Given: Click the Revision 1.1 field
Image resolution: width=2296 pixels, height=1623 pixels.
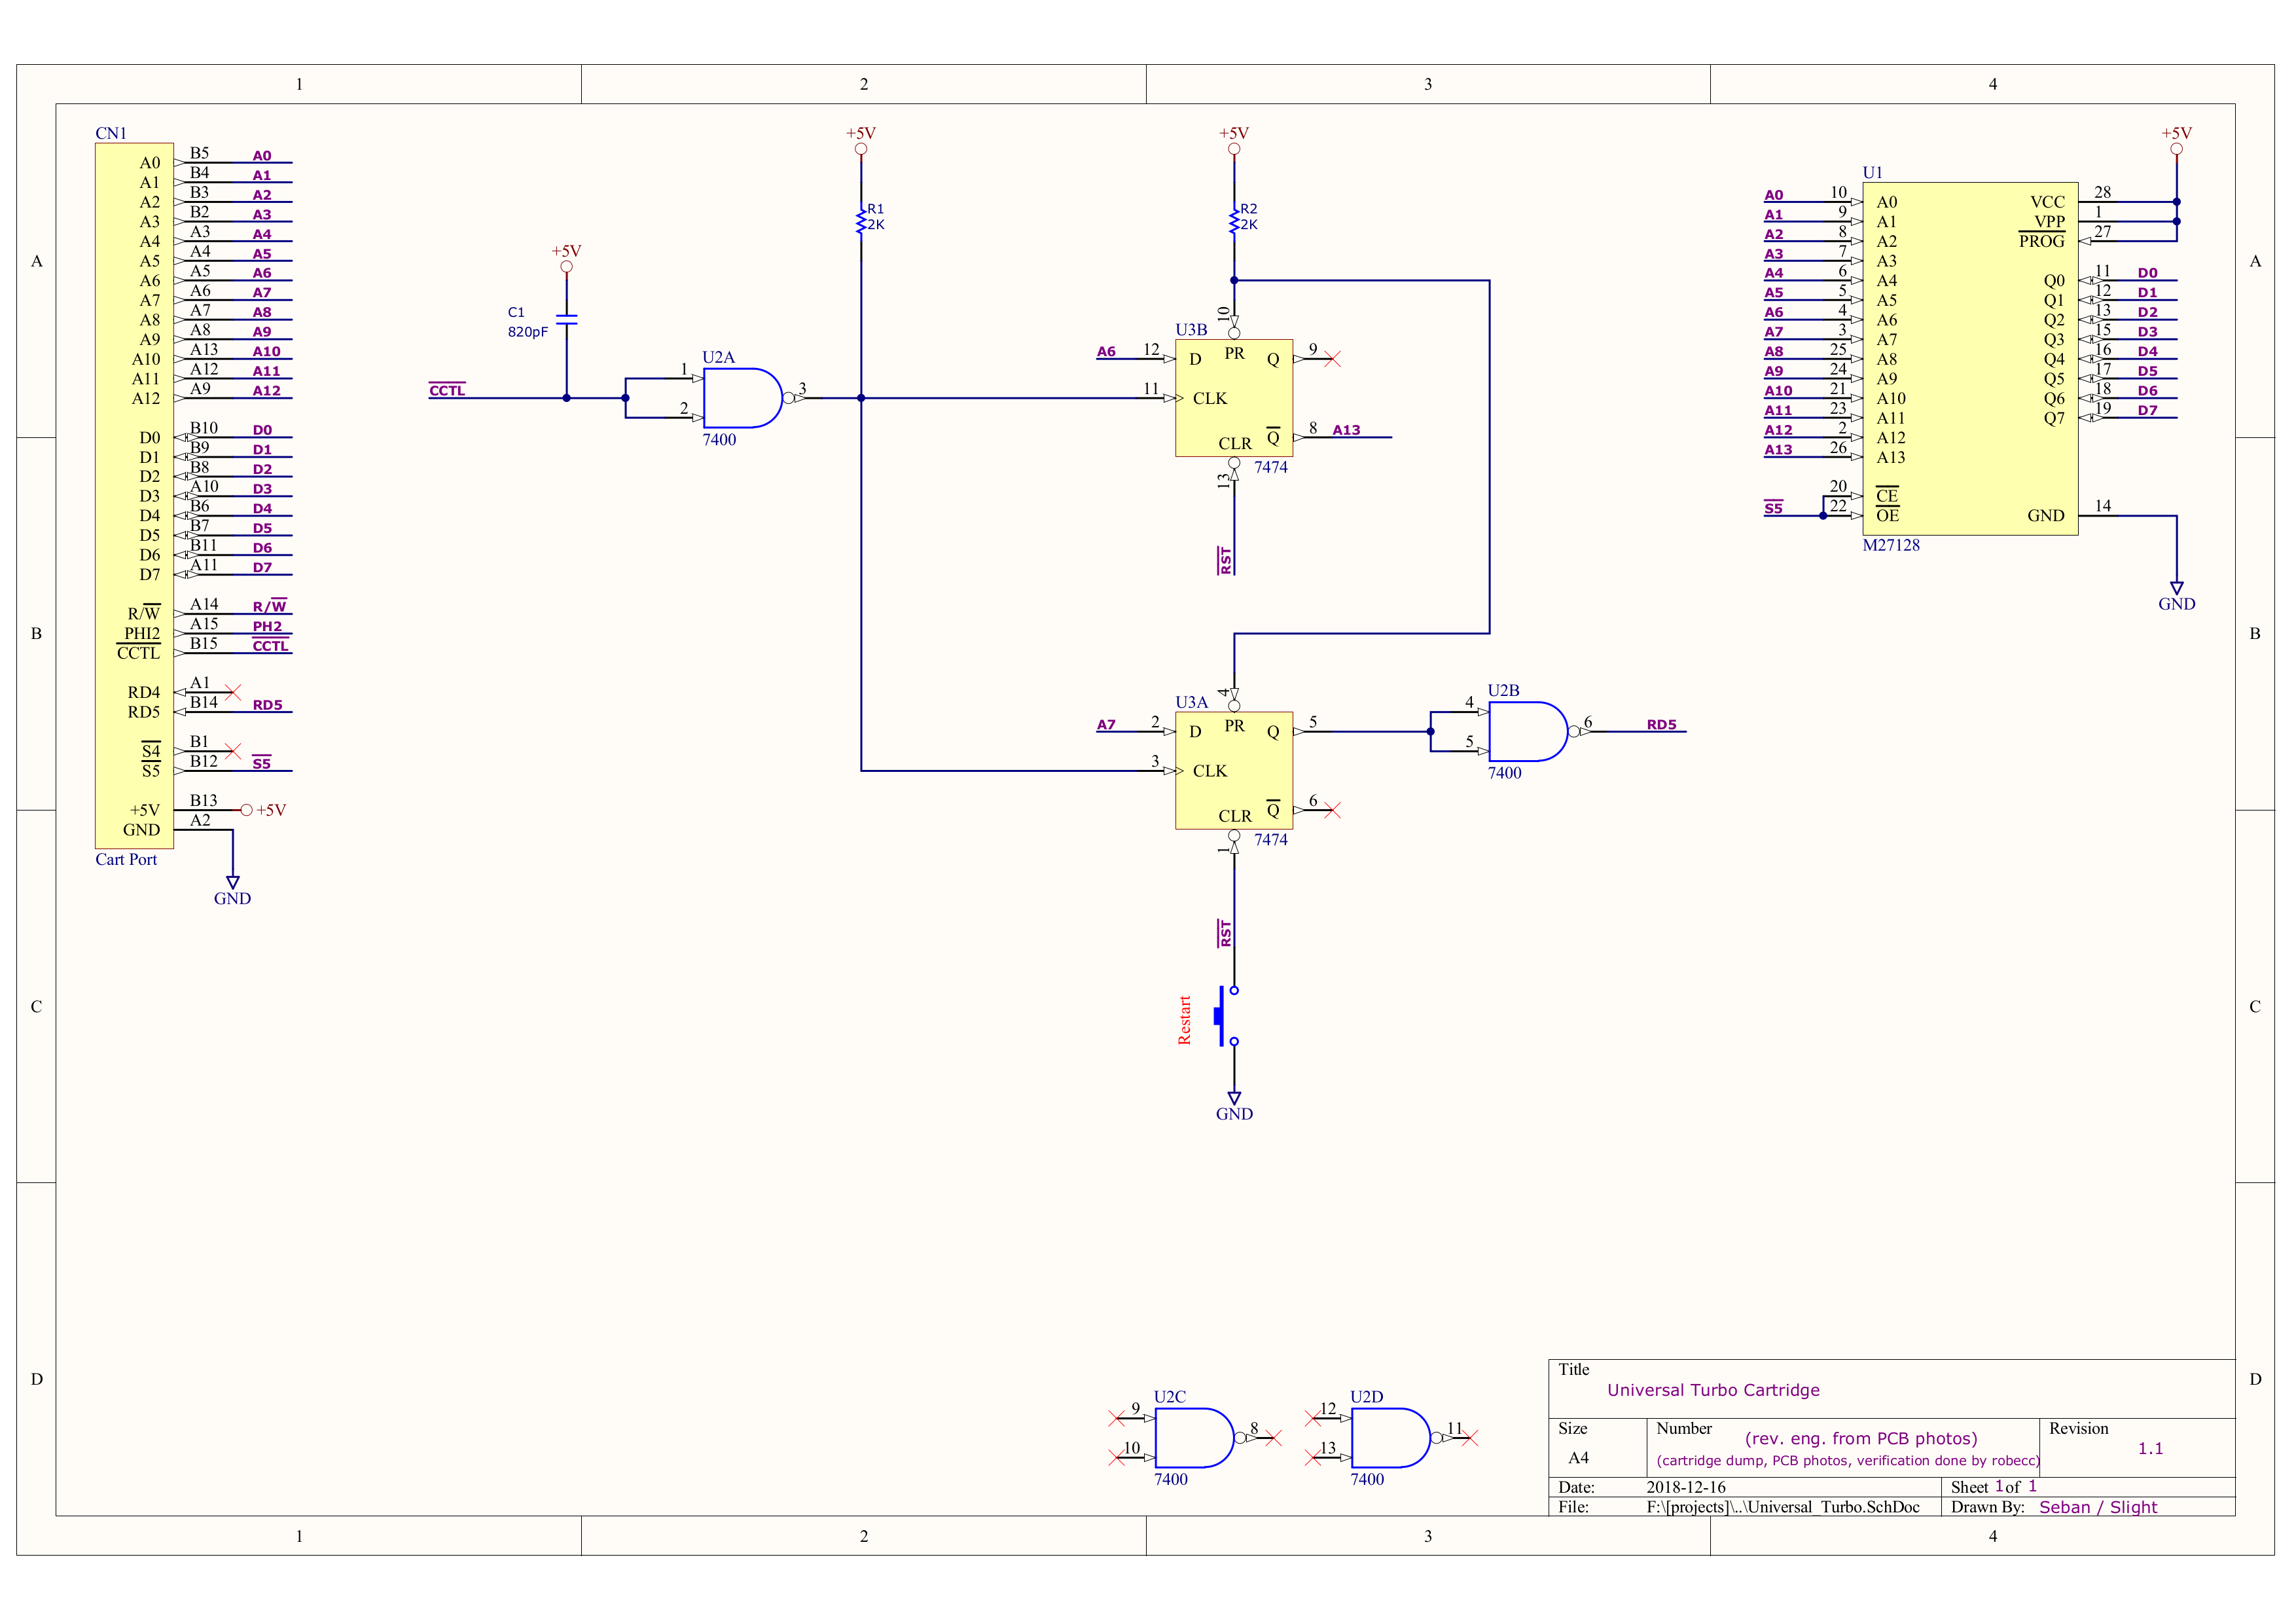Looking at the screenshot, I should coord(2150,1448).
